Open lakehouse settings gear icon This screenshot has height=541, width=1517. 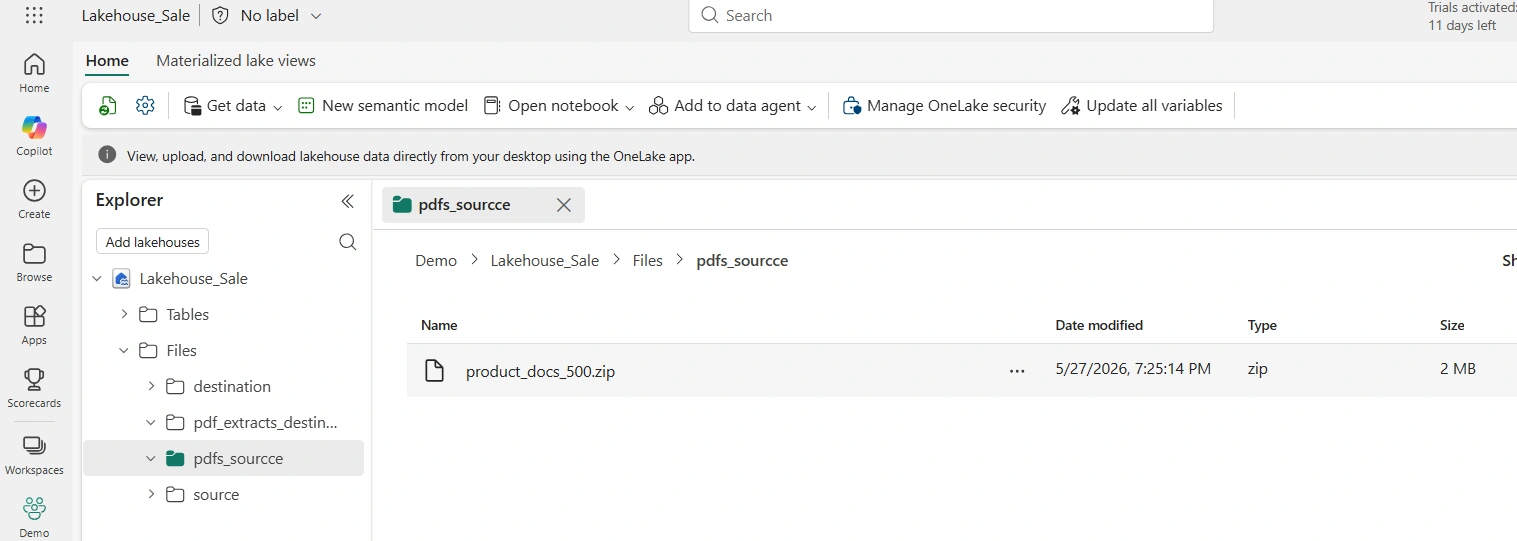145,106
